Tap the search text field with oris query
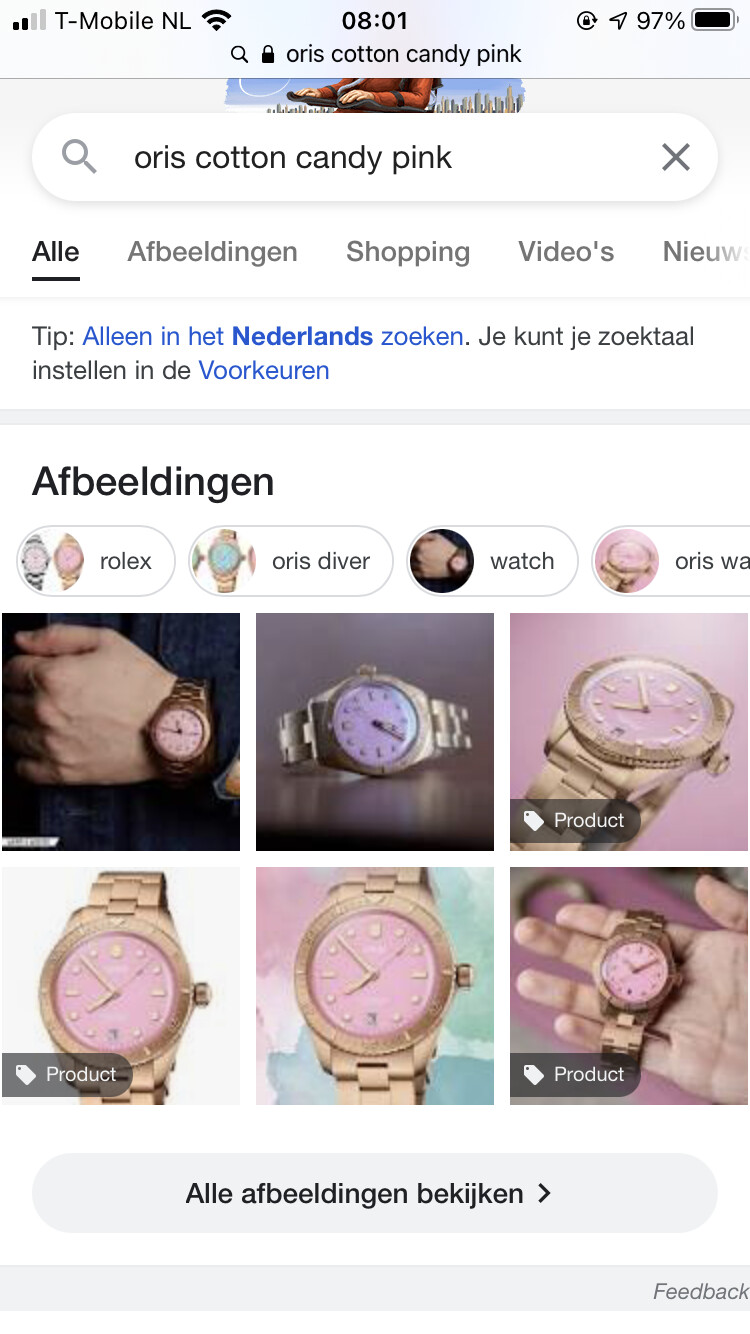This screenshot has height=1334, width=750. (x=375, y=157)
